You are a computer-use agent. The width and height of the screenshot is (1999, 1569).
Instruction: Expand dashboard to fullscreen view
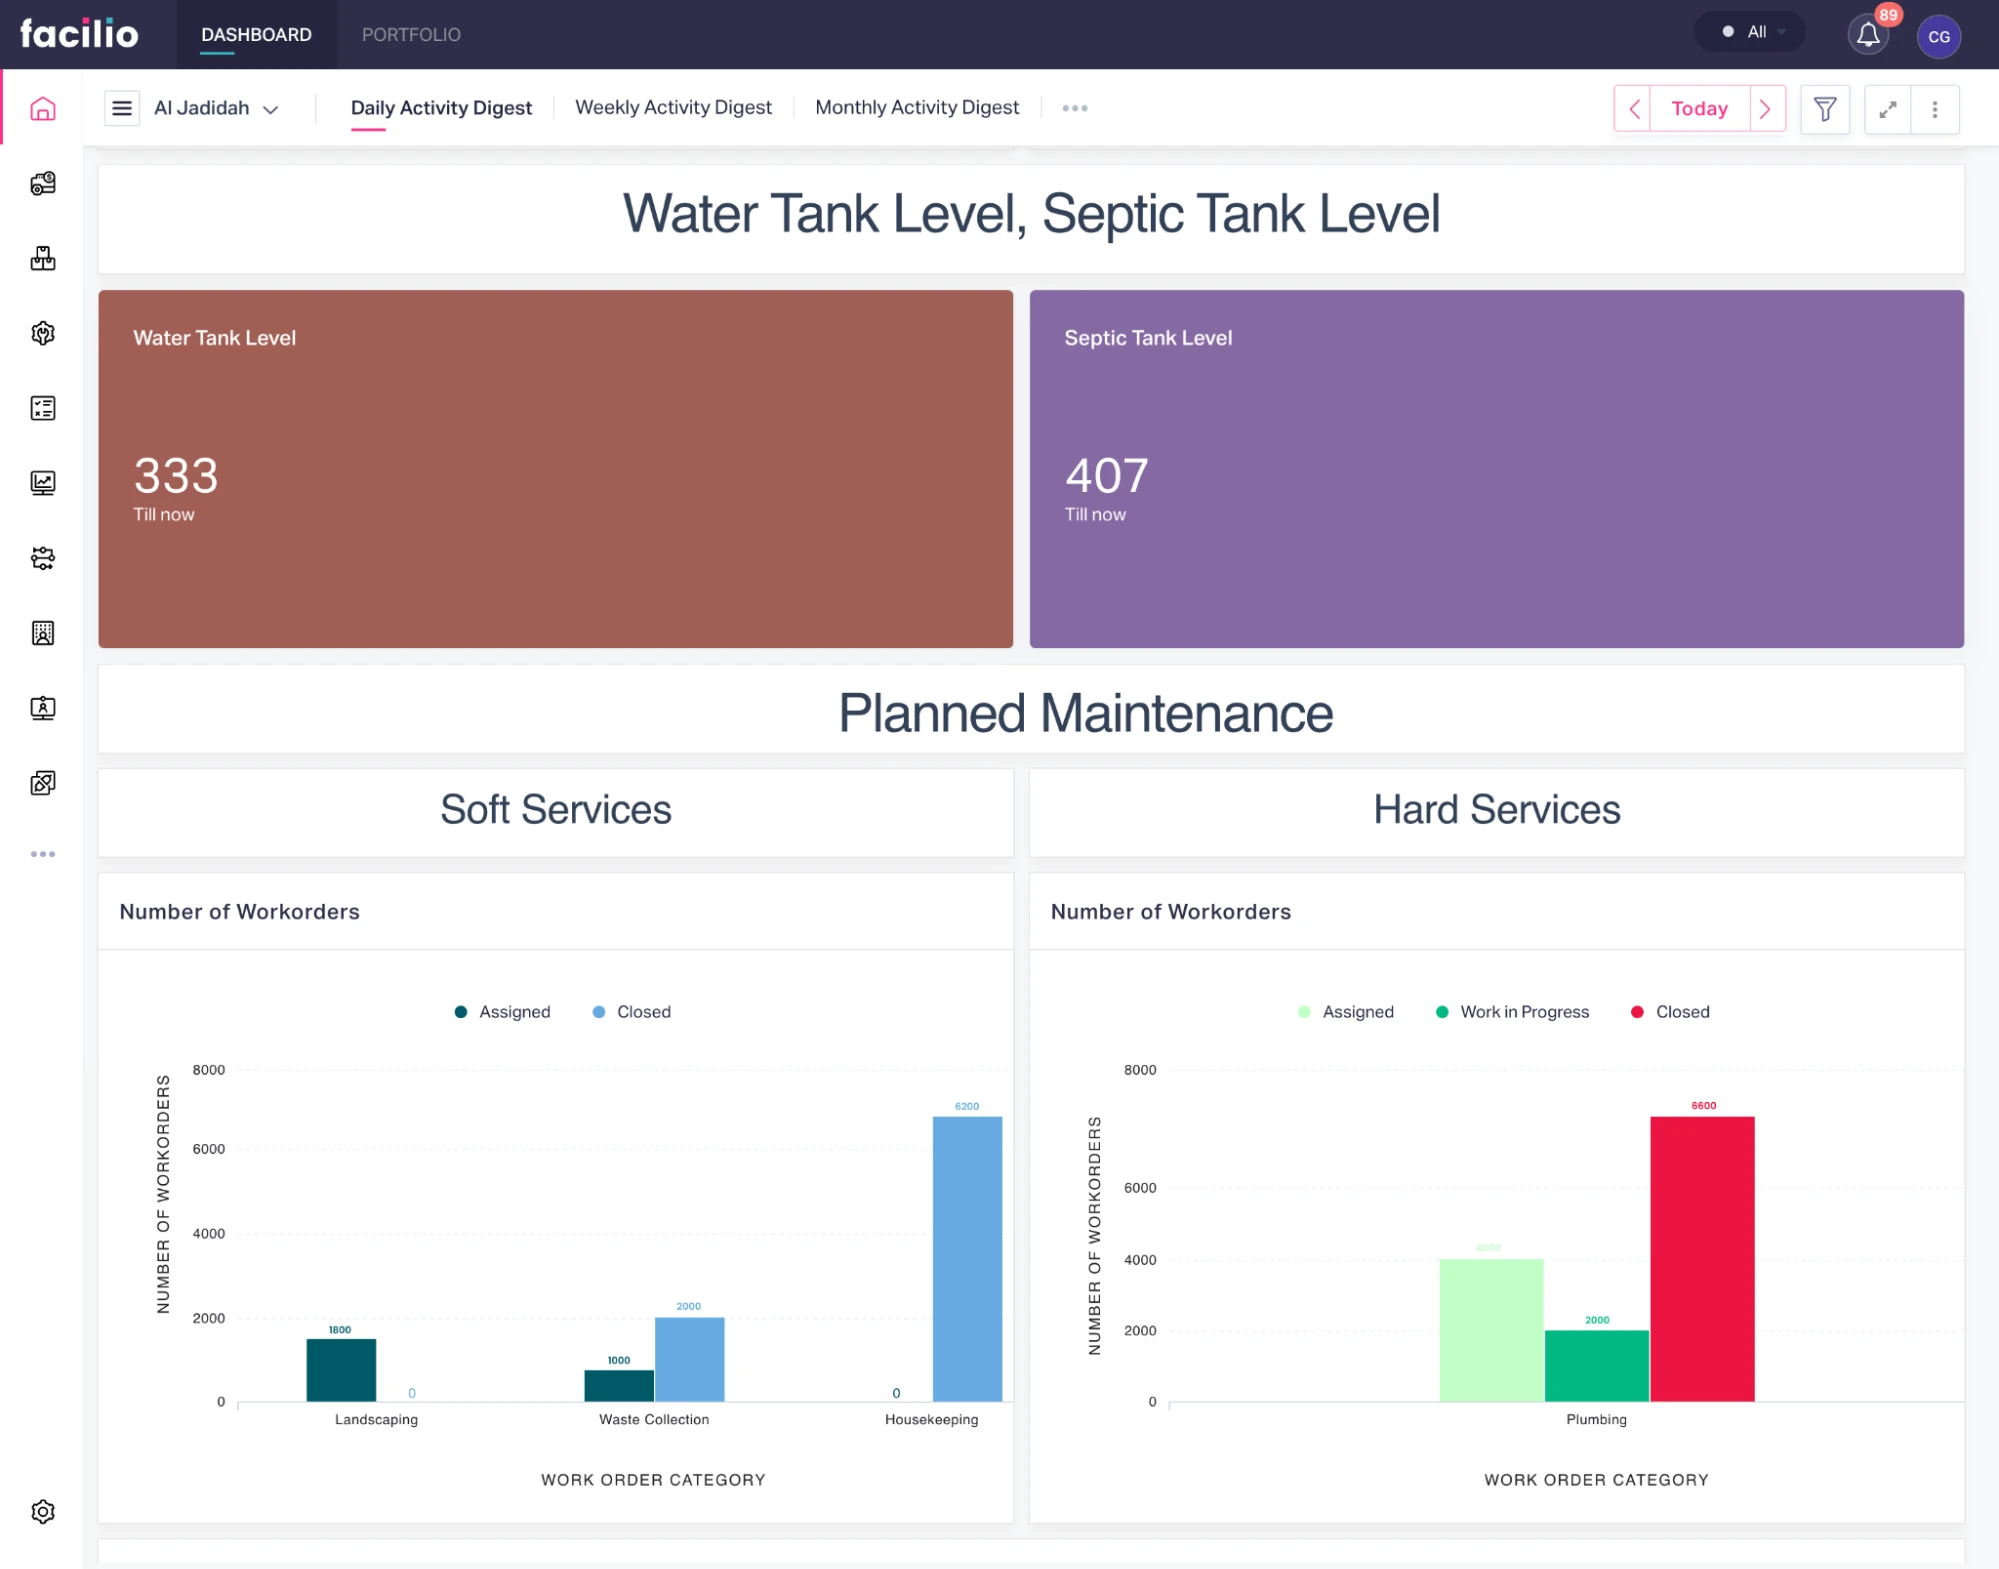click(1887, 109)
